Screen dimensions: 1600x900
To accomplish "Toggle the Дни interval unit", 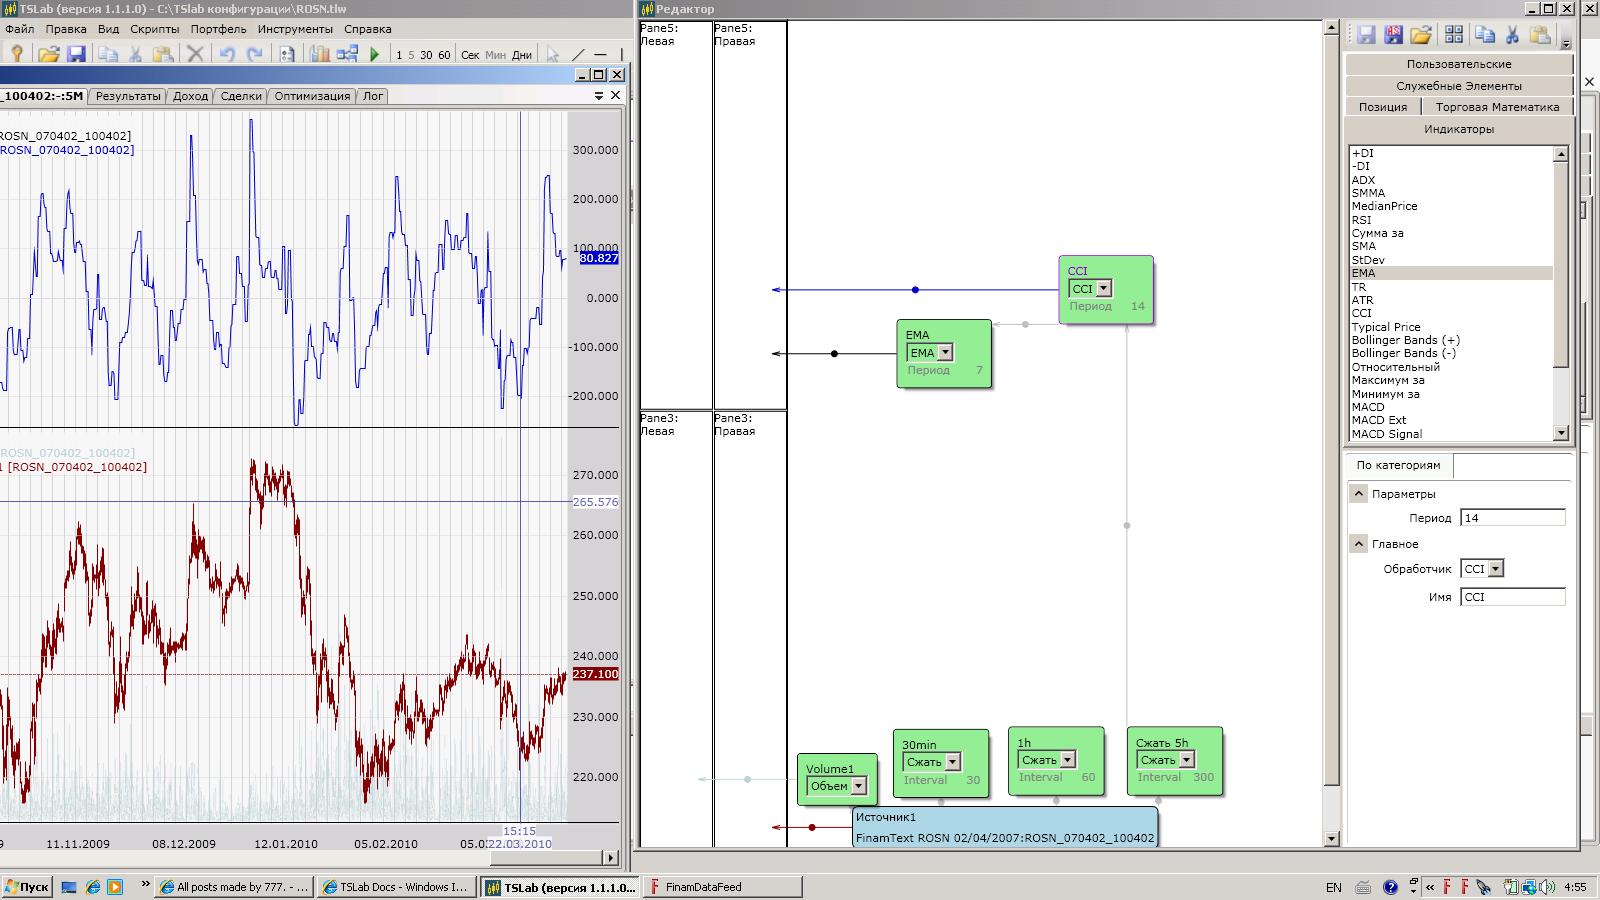I will point(522,55).
